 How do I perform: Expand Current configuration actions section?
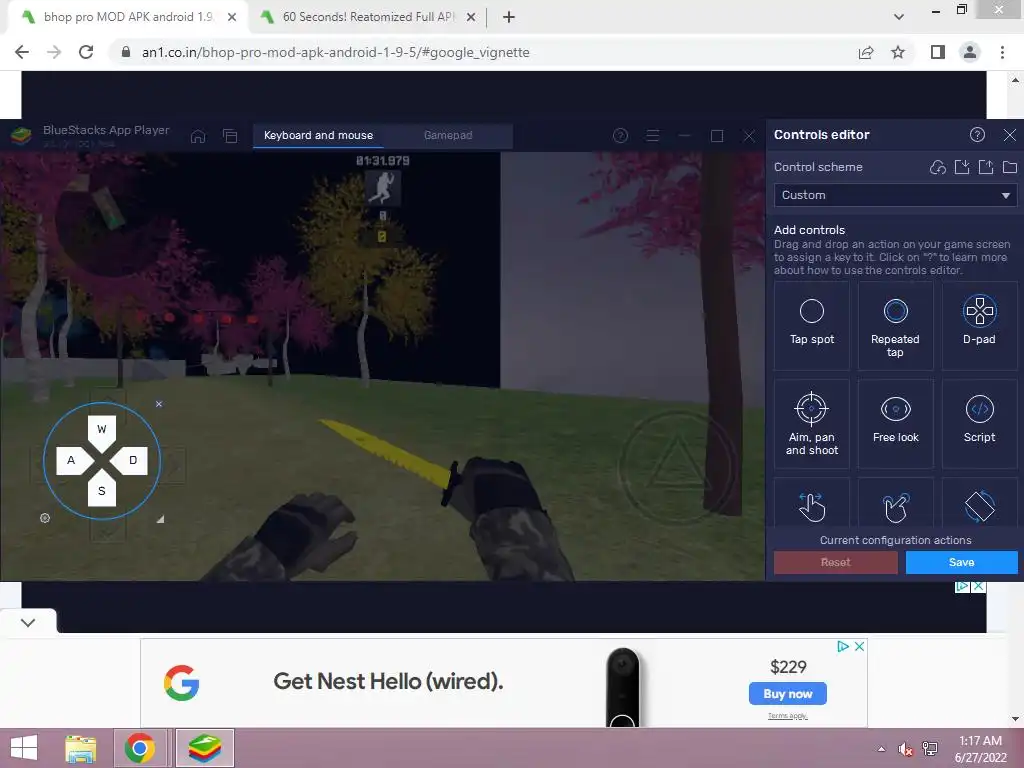[x=895, y=540]
